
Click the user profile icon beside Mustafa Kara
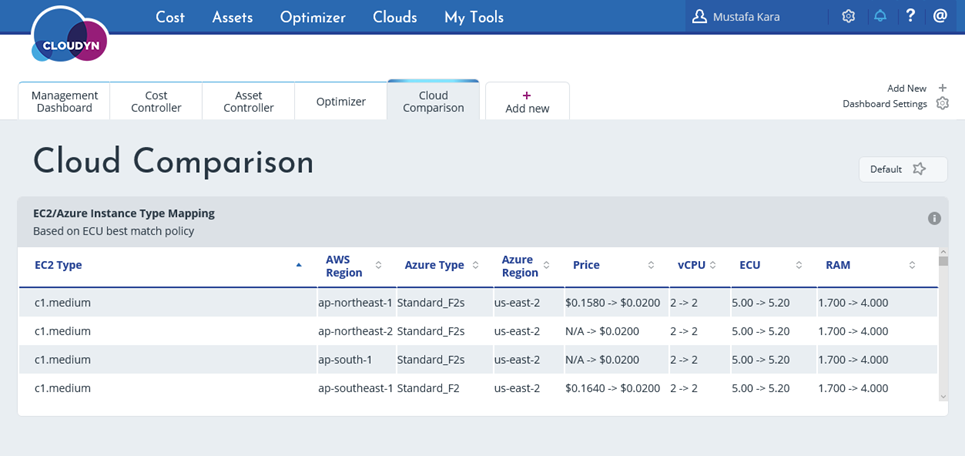coord(699,17)
